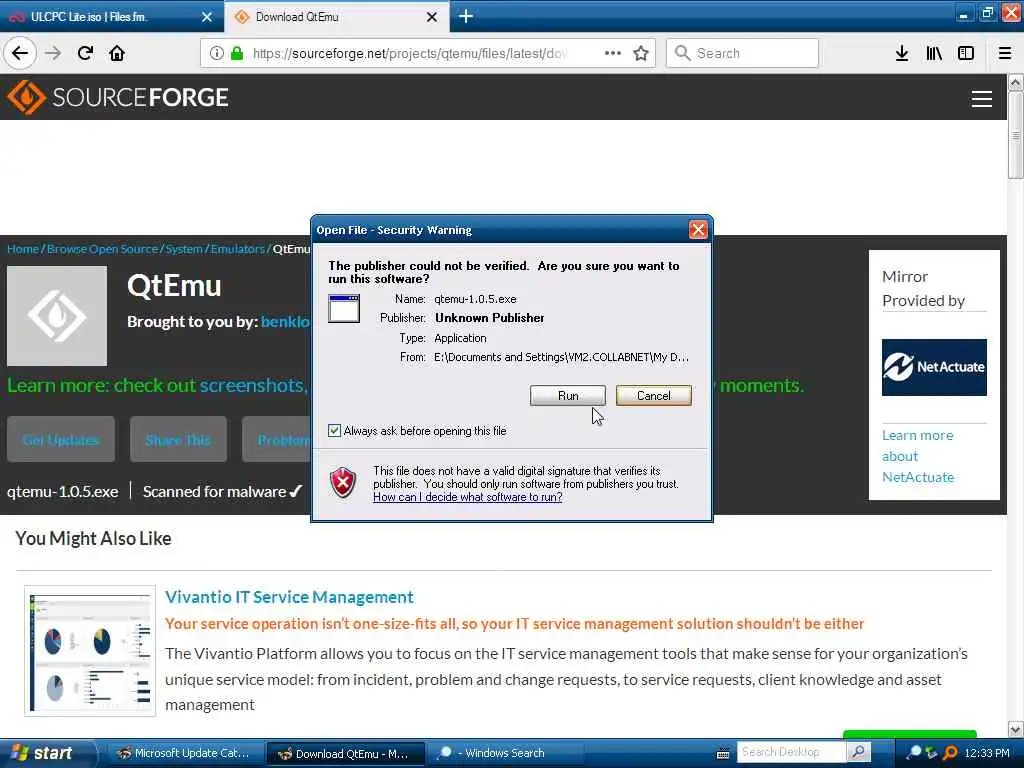Close the Download QtEmu tab
The image size is (1024, 768).
point(432,17)
